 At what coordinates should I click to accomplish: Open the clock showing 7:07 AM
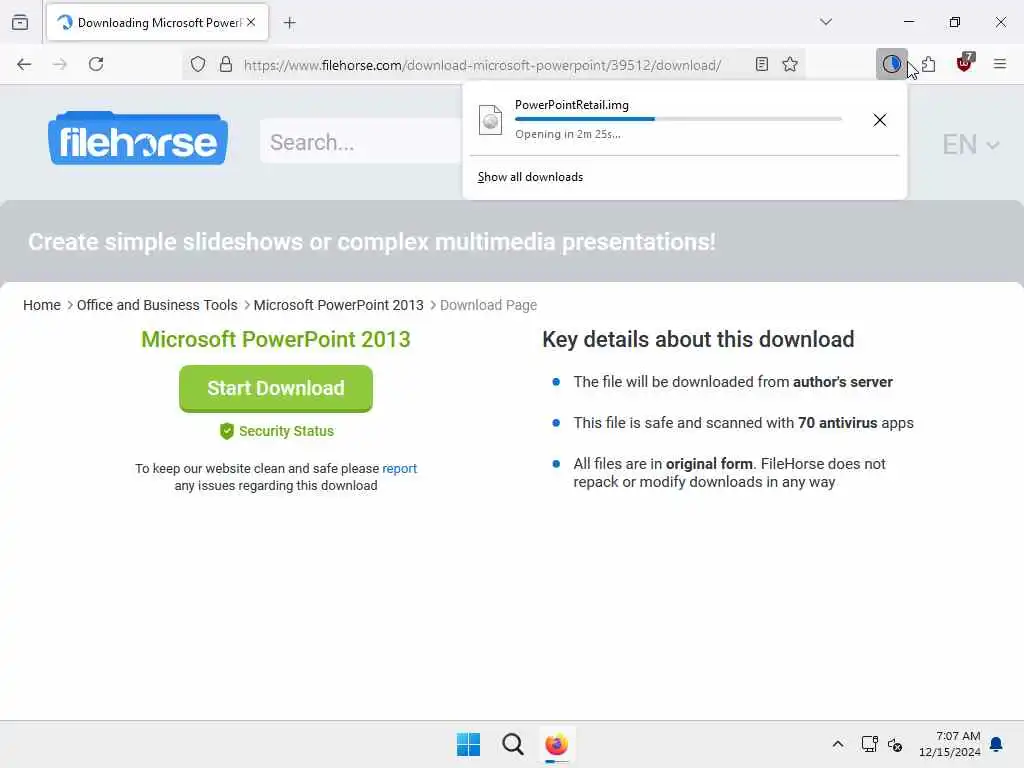(x=950, y=744)
